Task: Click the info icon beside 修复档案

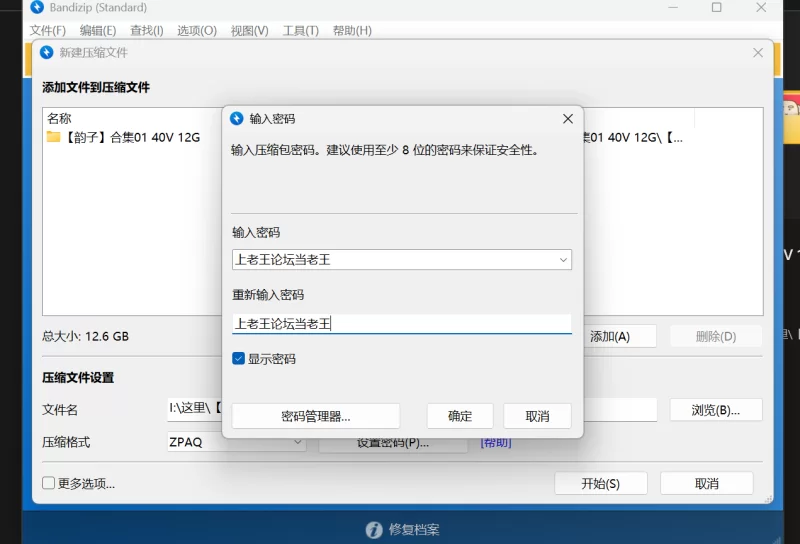Action: [373, 530]
